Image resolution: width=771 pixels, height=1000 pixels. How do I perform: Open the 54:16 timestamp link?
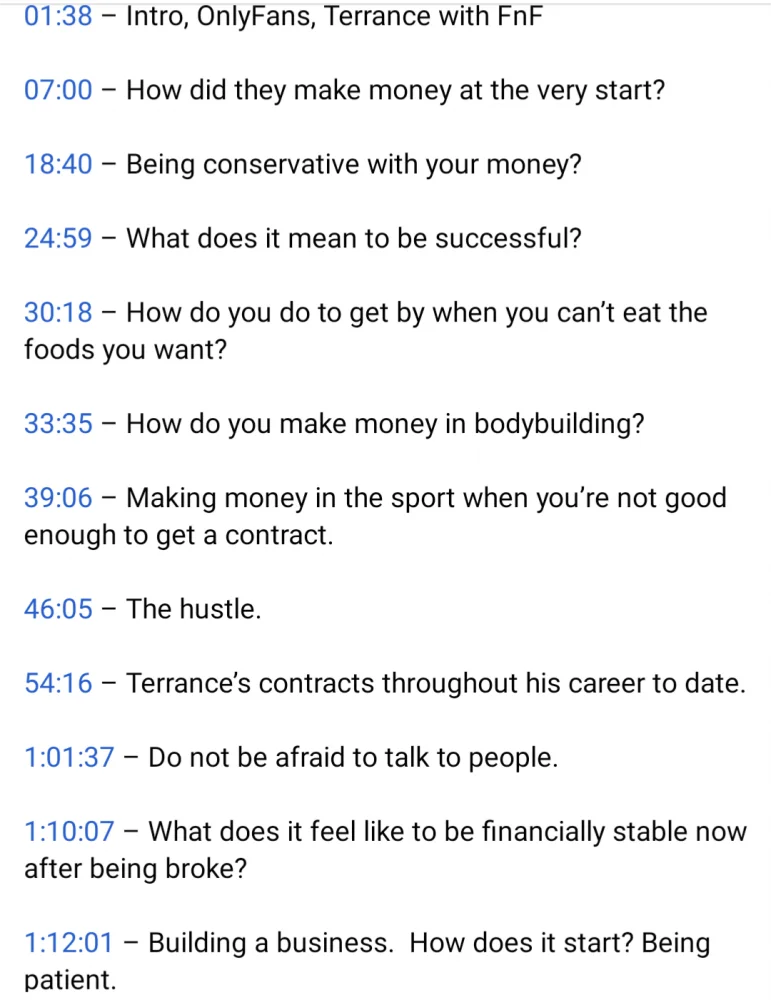pyautogui.click(x=58, y=684)
